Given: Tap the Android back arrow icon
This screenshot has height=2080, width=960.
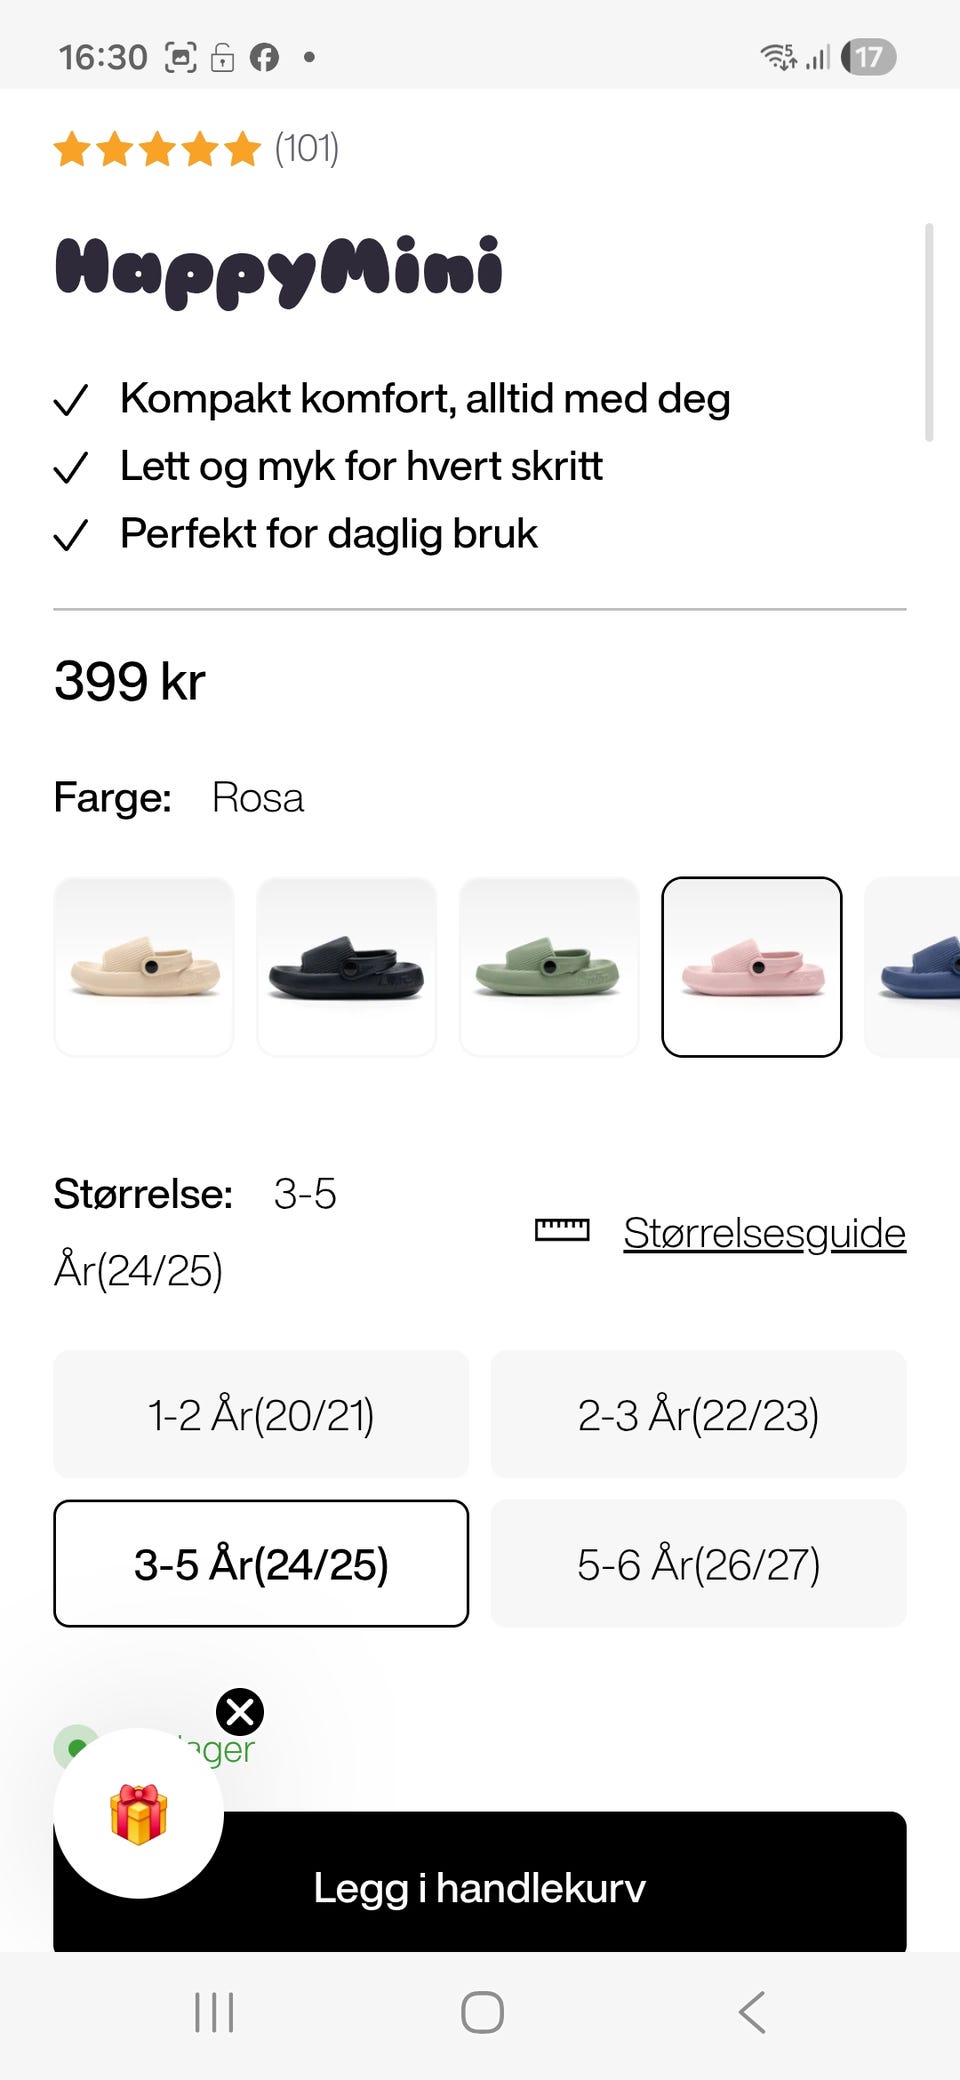Looking at the screenshot, I should tap(752, 2012).
